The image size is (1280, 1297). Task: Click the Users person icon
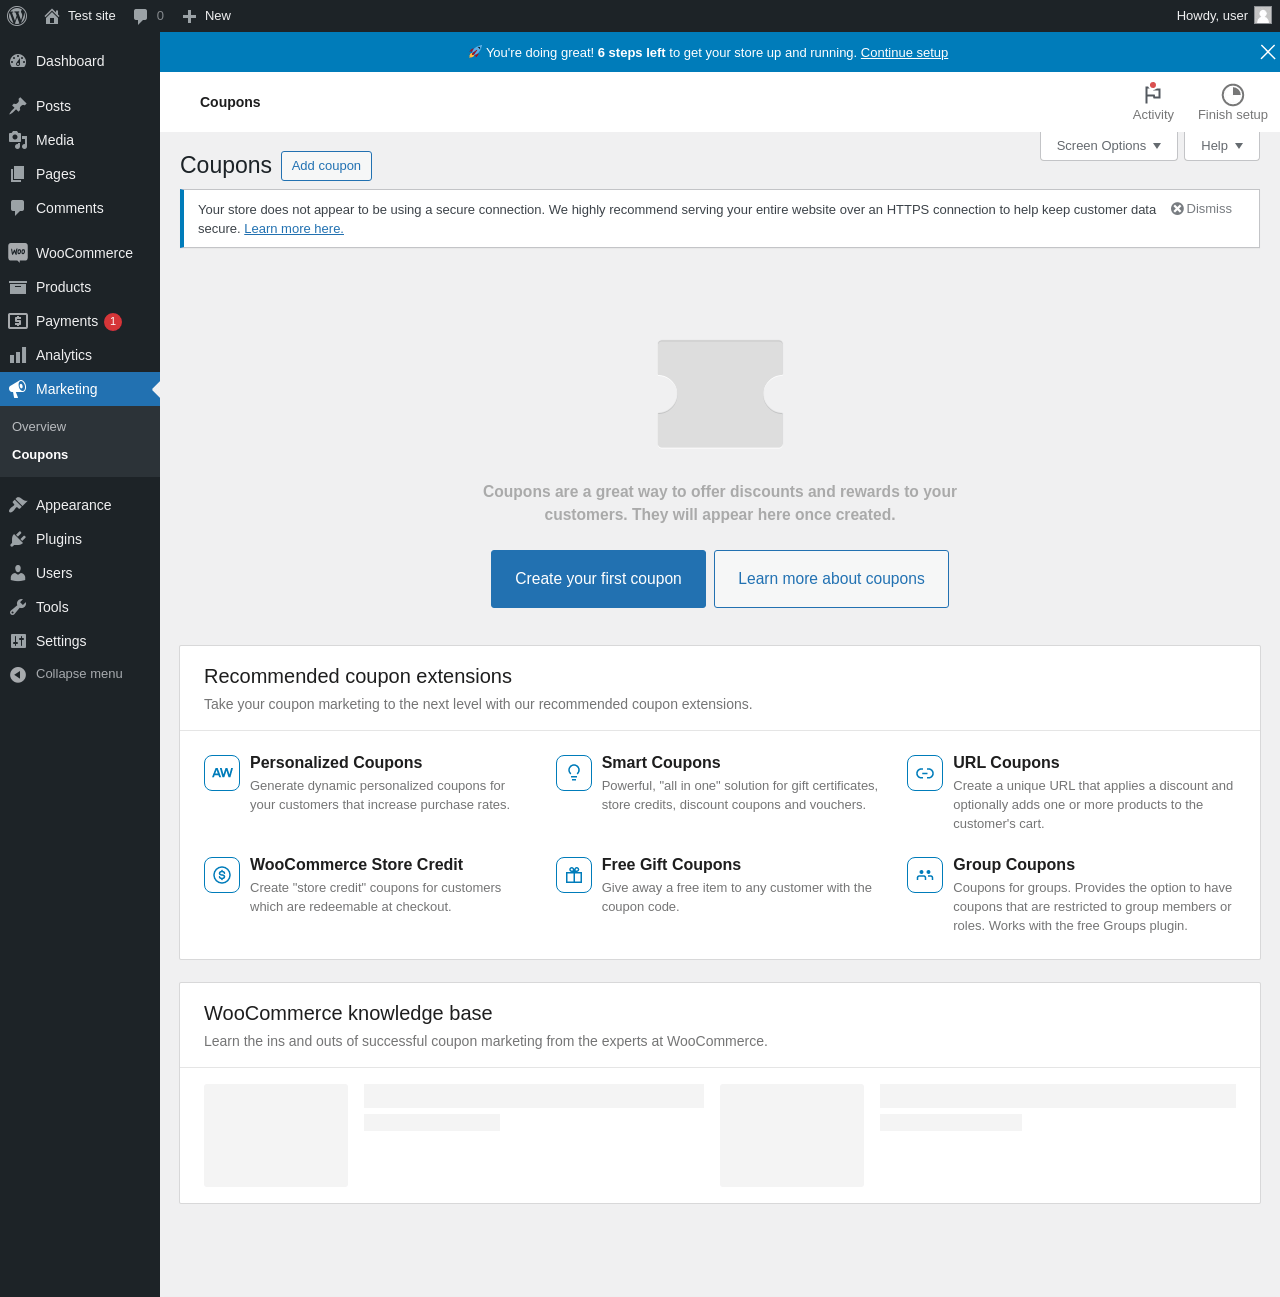pyautogui.click(x=18, y=573)
